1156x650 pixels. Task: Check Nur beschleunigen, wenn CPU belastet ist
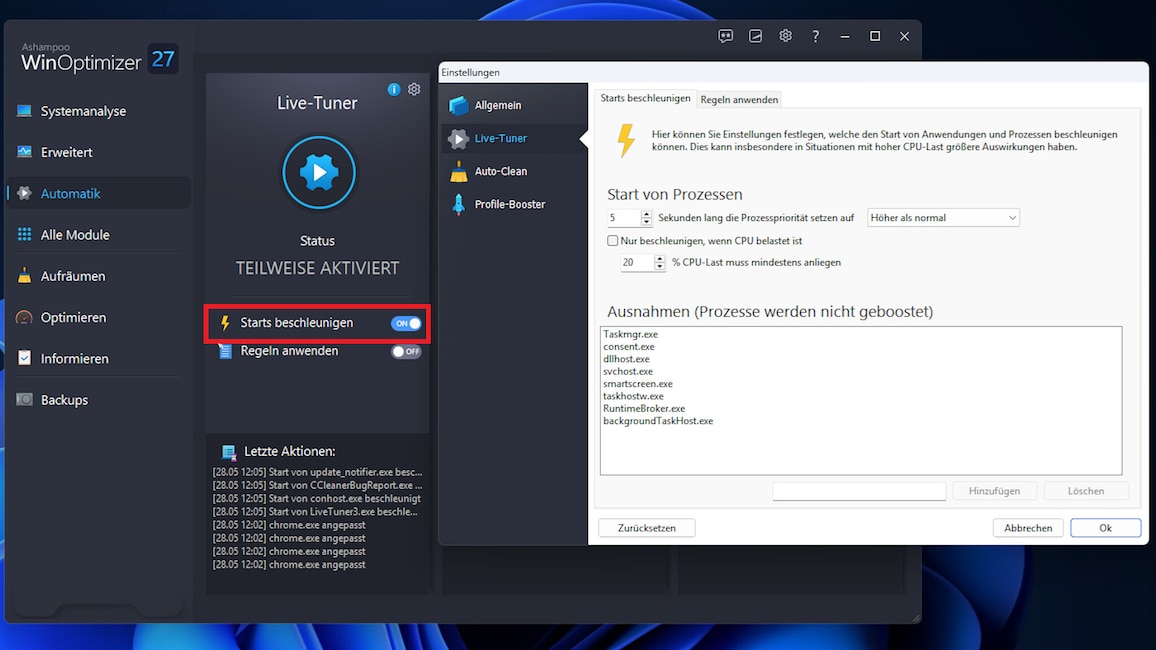(x=613, y=241)
